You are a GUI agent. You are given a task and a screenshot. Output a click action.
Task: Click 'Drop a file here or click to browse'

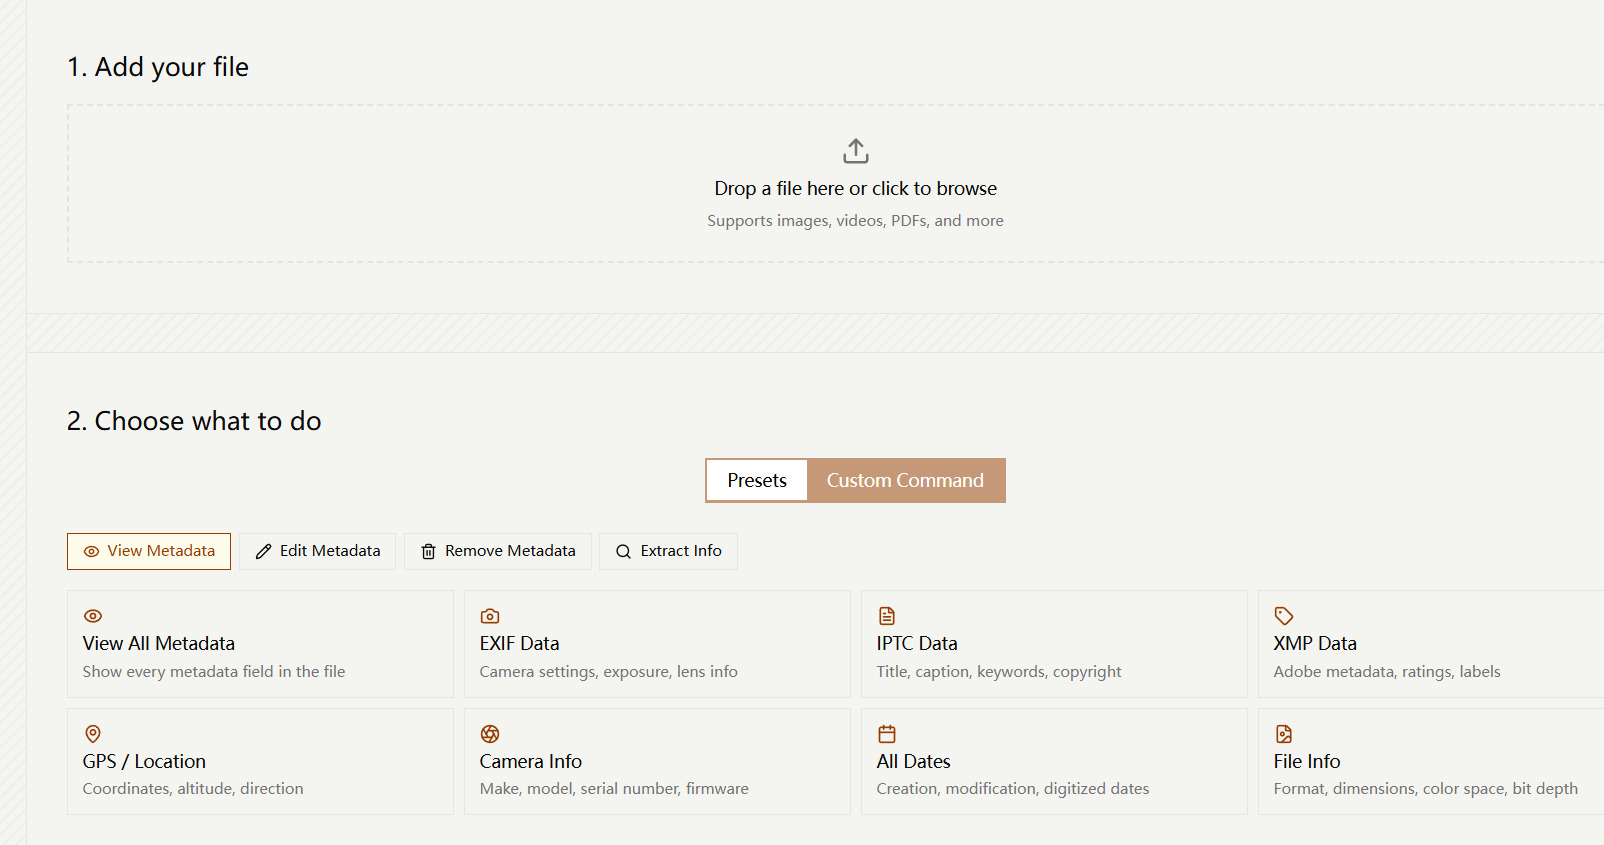[x=855, y=188]
